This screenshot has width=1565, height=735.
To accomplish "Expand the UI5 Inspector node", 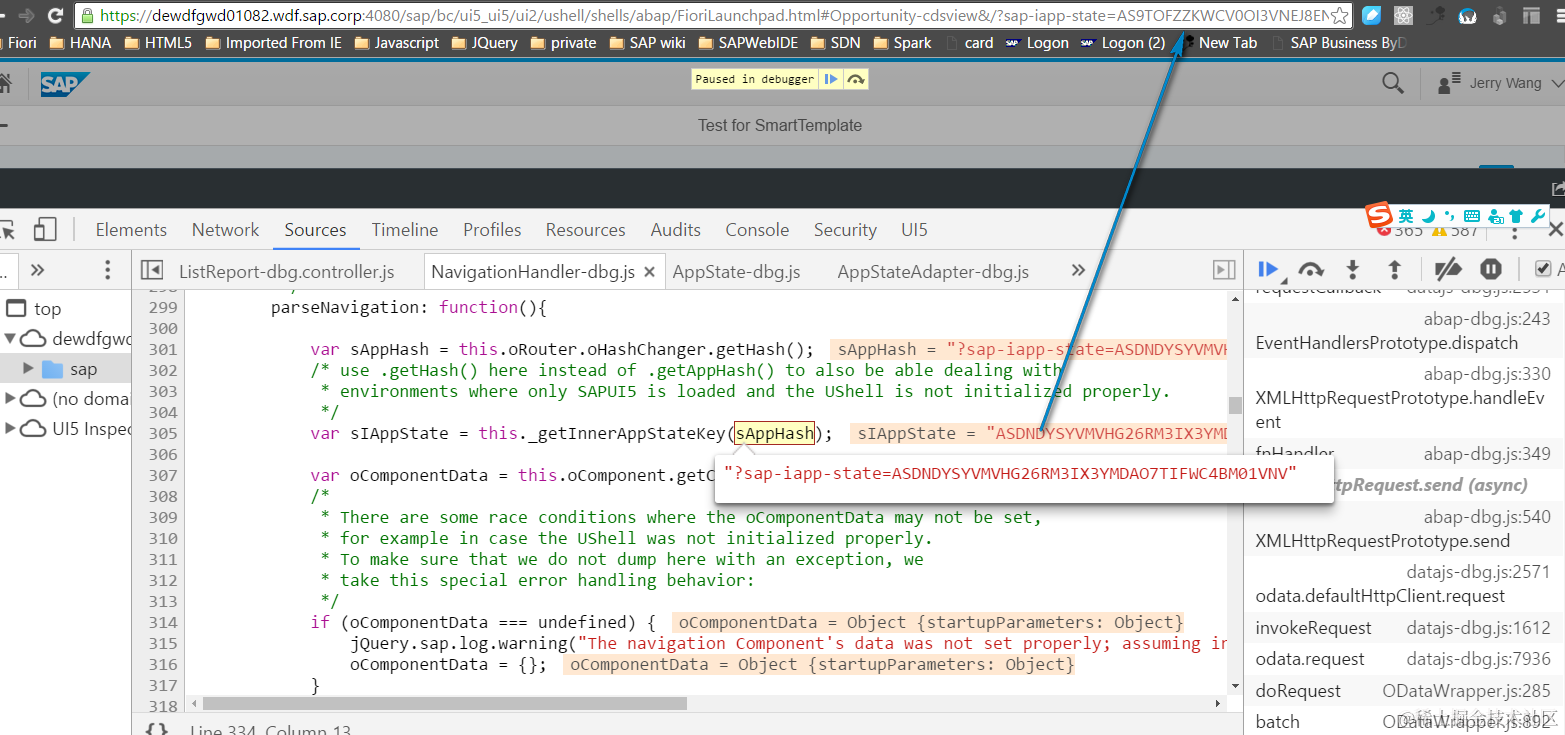I will pos(10,428).
